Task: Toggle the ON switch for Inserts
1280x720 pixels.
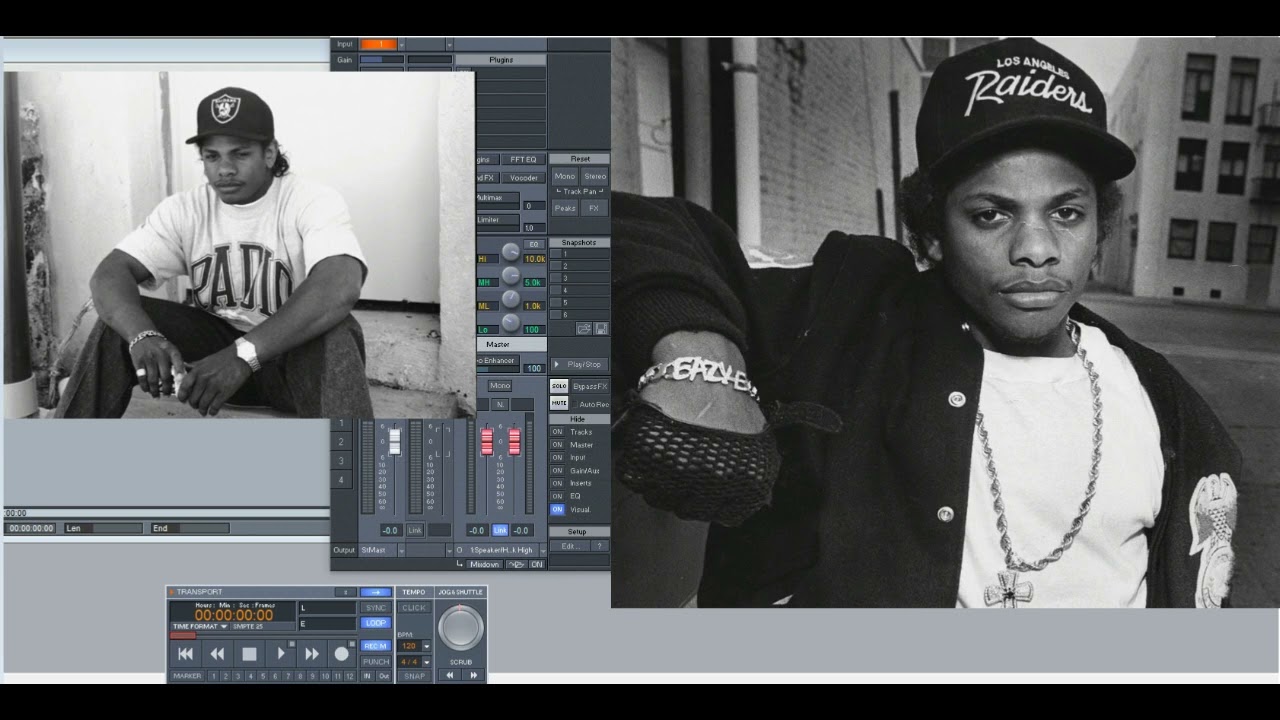Action: [x=557, y=483]
